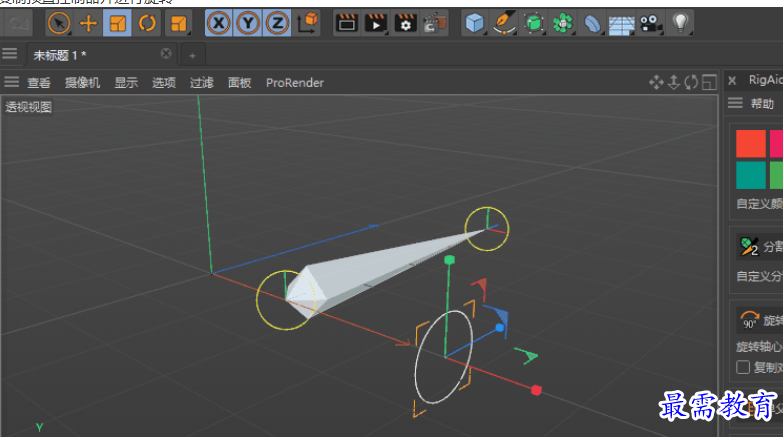Screen dimensions: 783x437
Task: Switch to the 未标题 1 document tab
Action: point(59,55)
